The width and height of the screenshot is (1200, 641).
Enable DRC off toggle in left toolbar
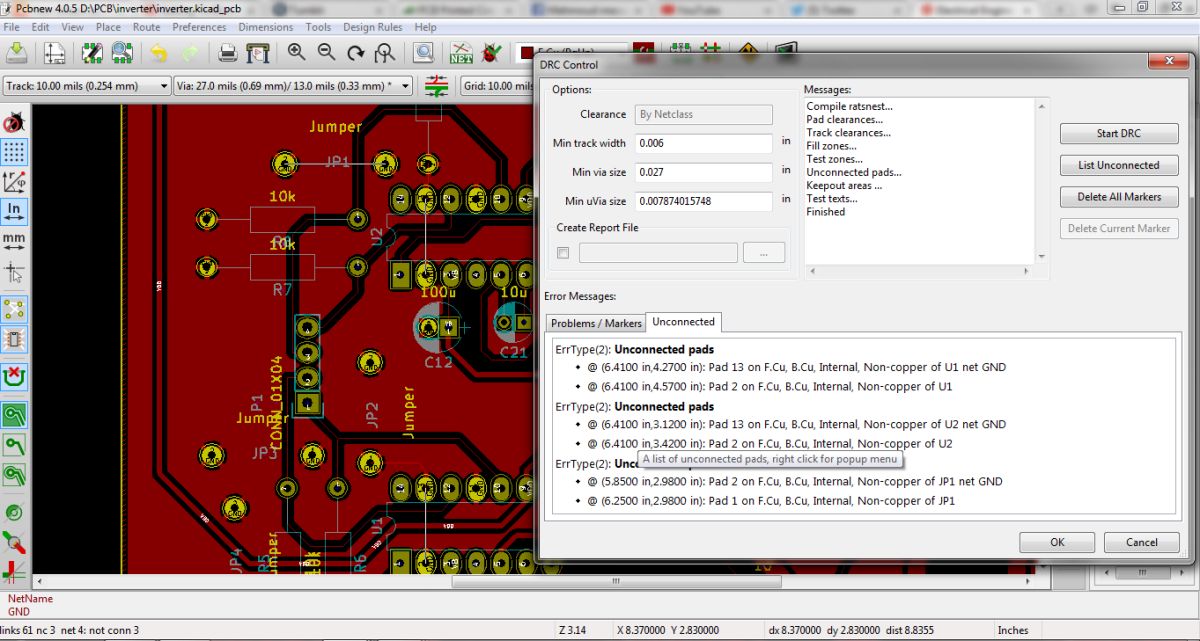14,123
